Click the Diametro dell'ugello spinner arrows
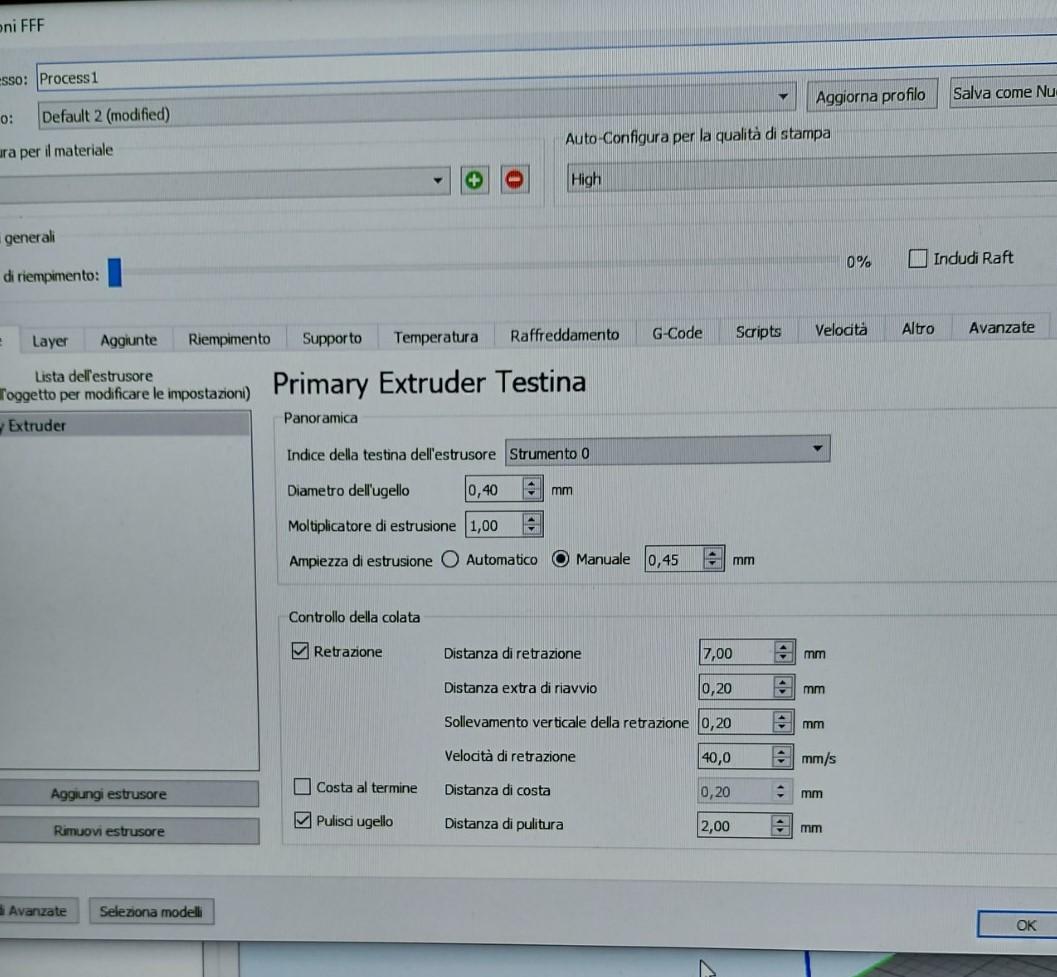Screen dimensions: 1057x977 [x=532, y=490]
